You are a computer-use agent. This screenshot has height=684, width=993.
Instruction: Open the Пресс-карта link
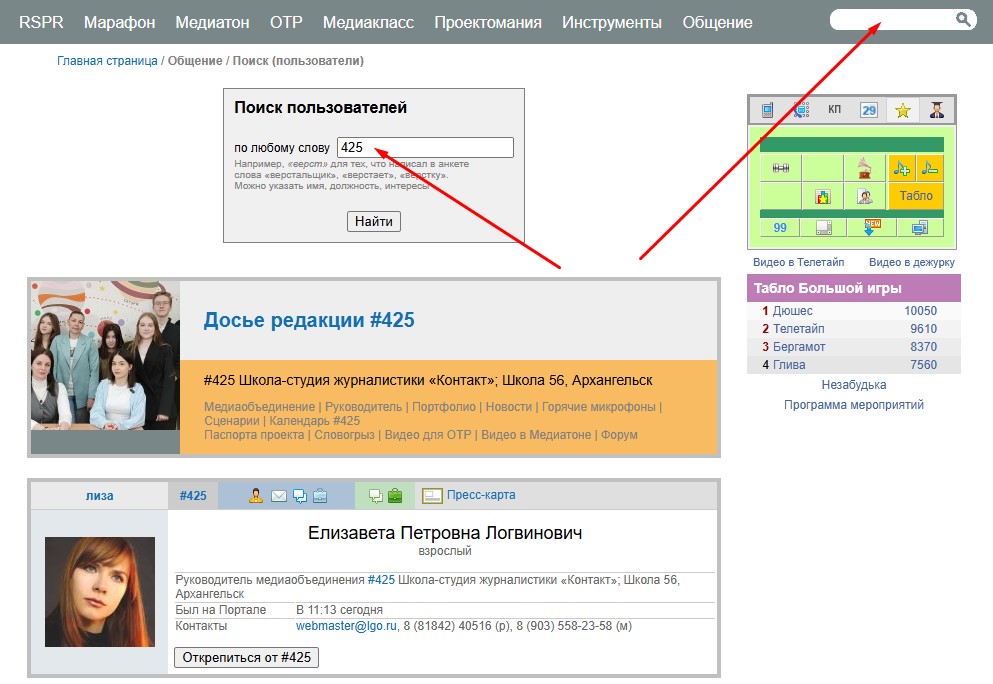[x=481, y=495]
